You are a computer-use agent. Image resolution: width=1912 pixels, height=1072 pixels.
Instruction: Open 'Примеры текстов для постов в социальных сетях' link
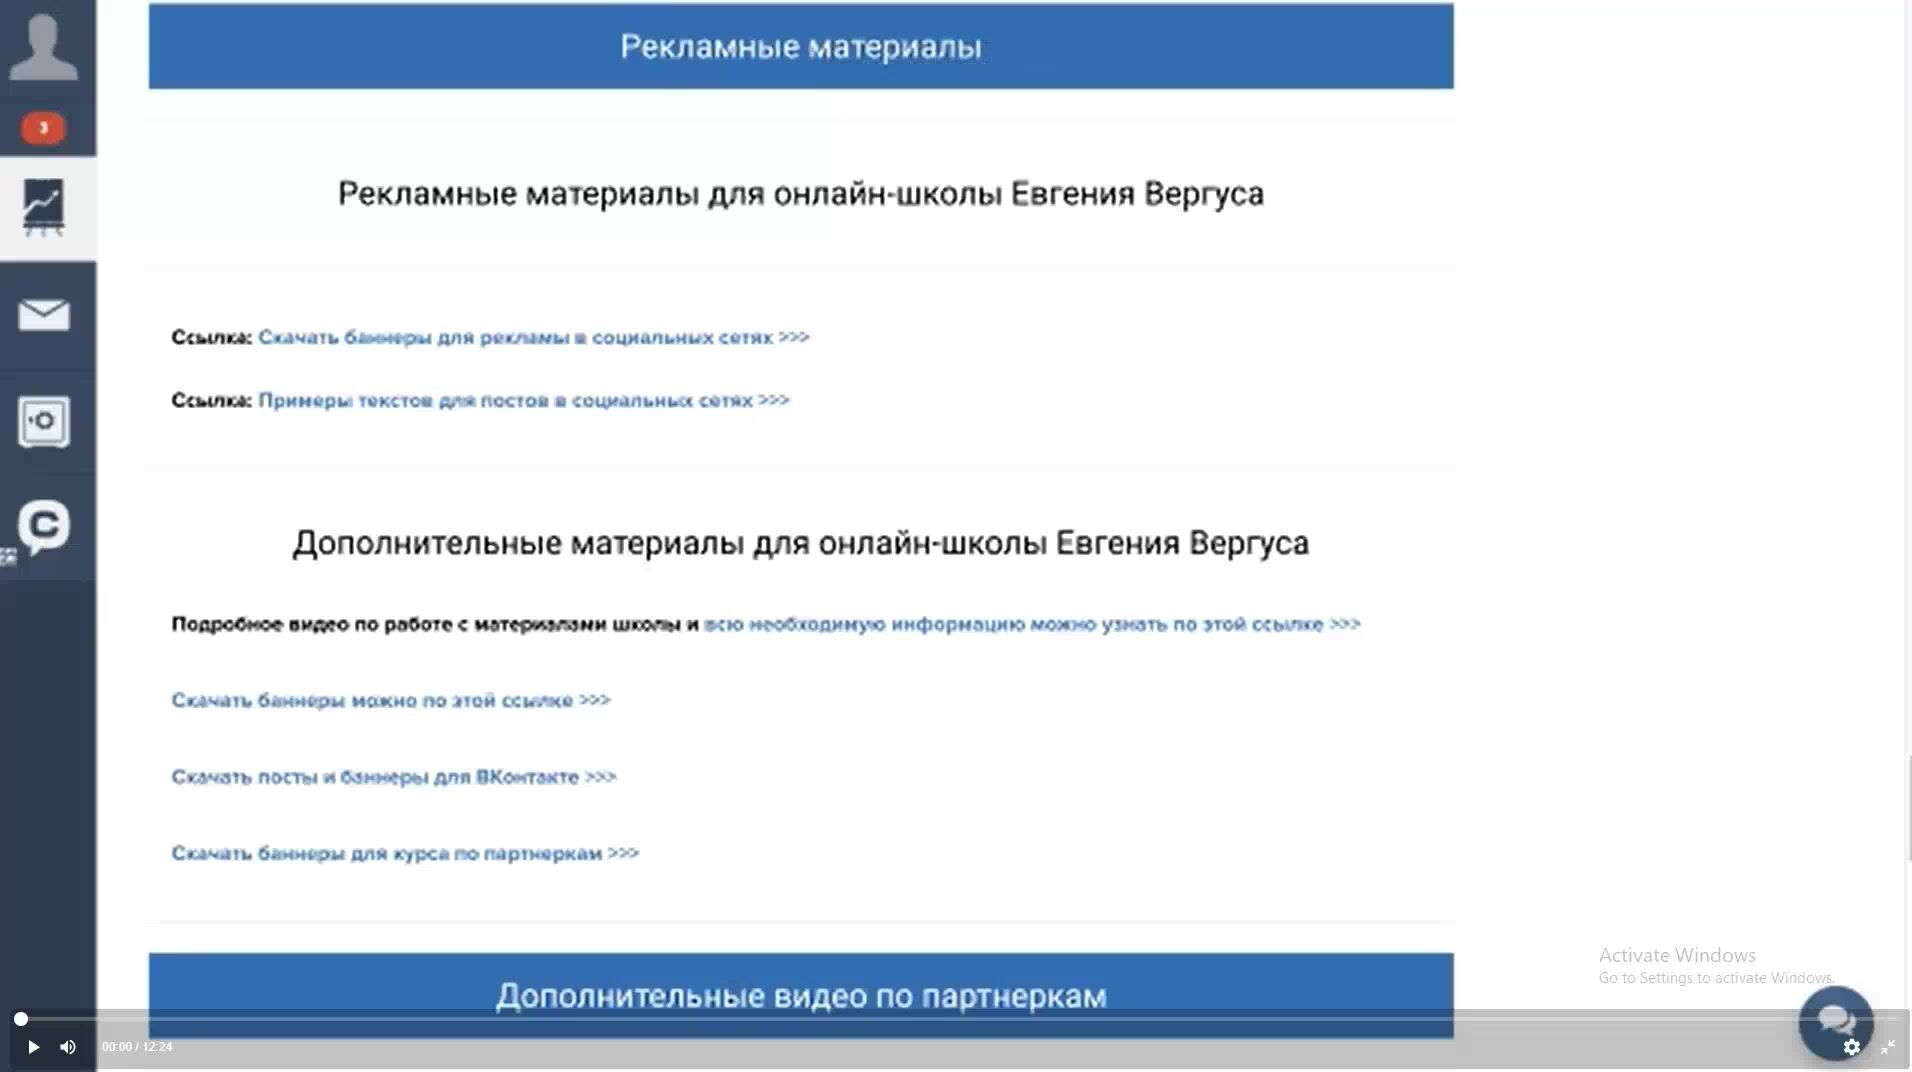point(524,400)
